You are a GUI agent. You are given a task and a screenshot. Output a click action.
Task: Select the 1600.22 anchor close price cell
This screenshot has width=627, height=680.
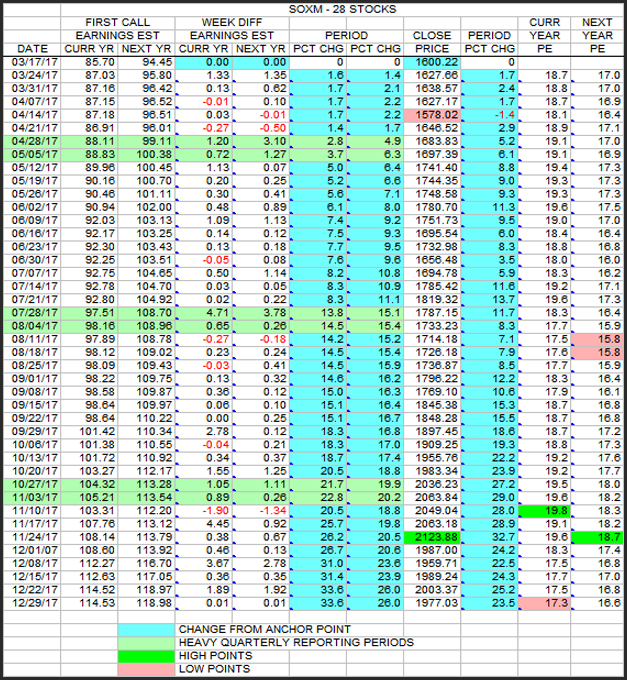point(432,61)
